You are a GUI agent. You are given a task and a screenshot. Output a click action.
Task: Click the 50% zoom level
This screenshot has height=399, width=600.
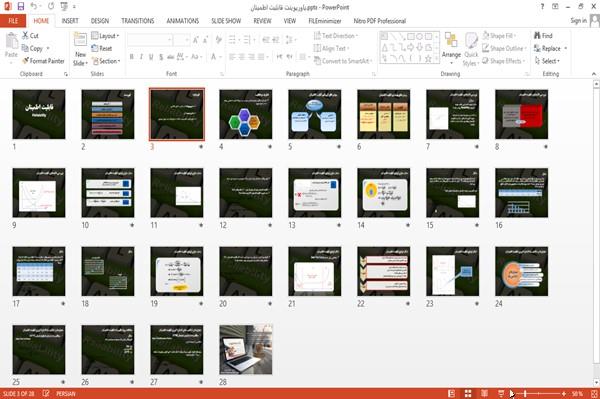click(x=577, y=393)
